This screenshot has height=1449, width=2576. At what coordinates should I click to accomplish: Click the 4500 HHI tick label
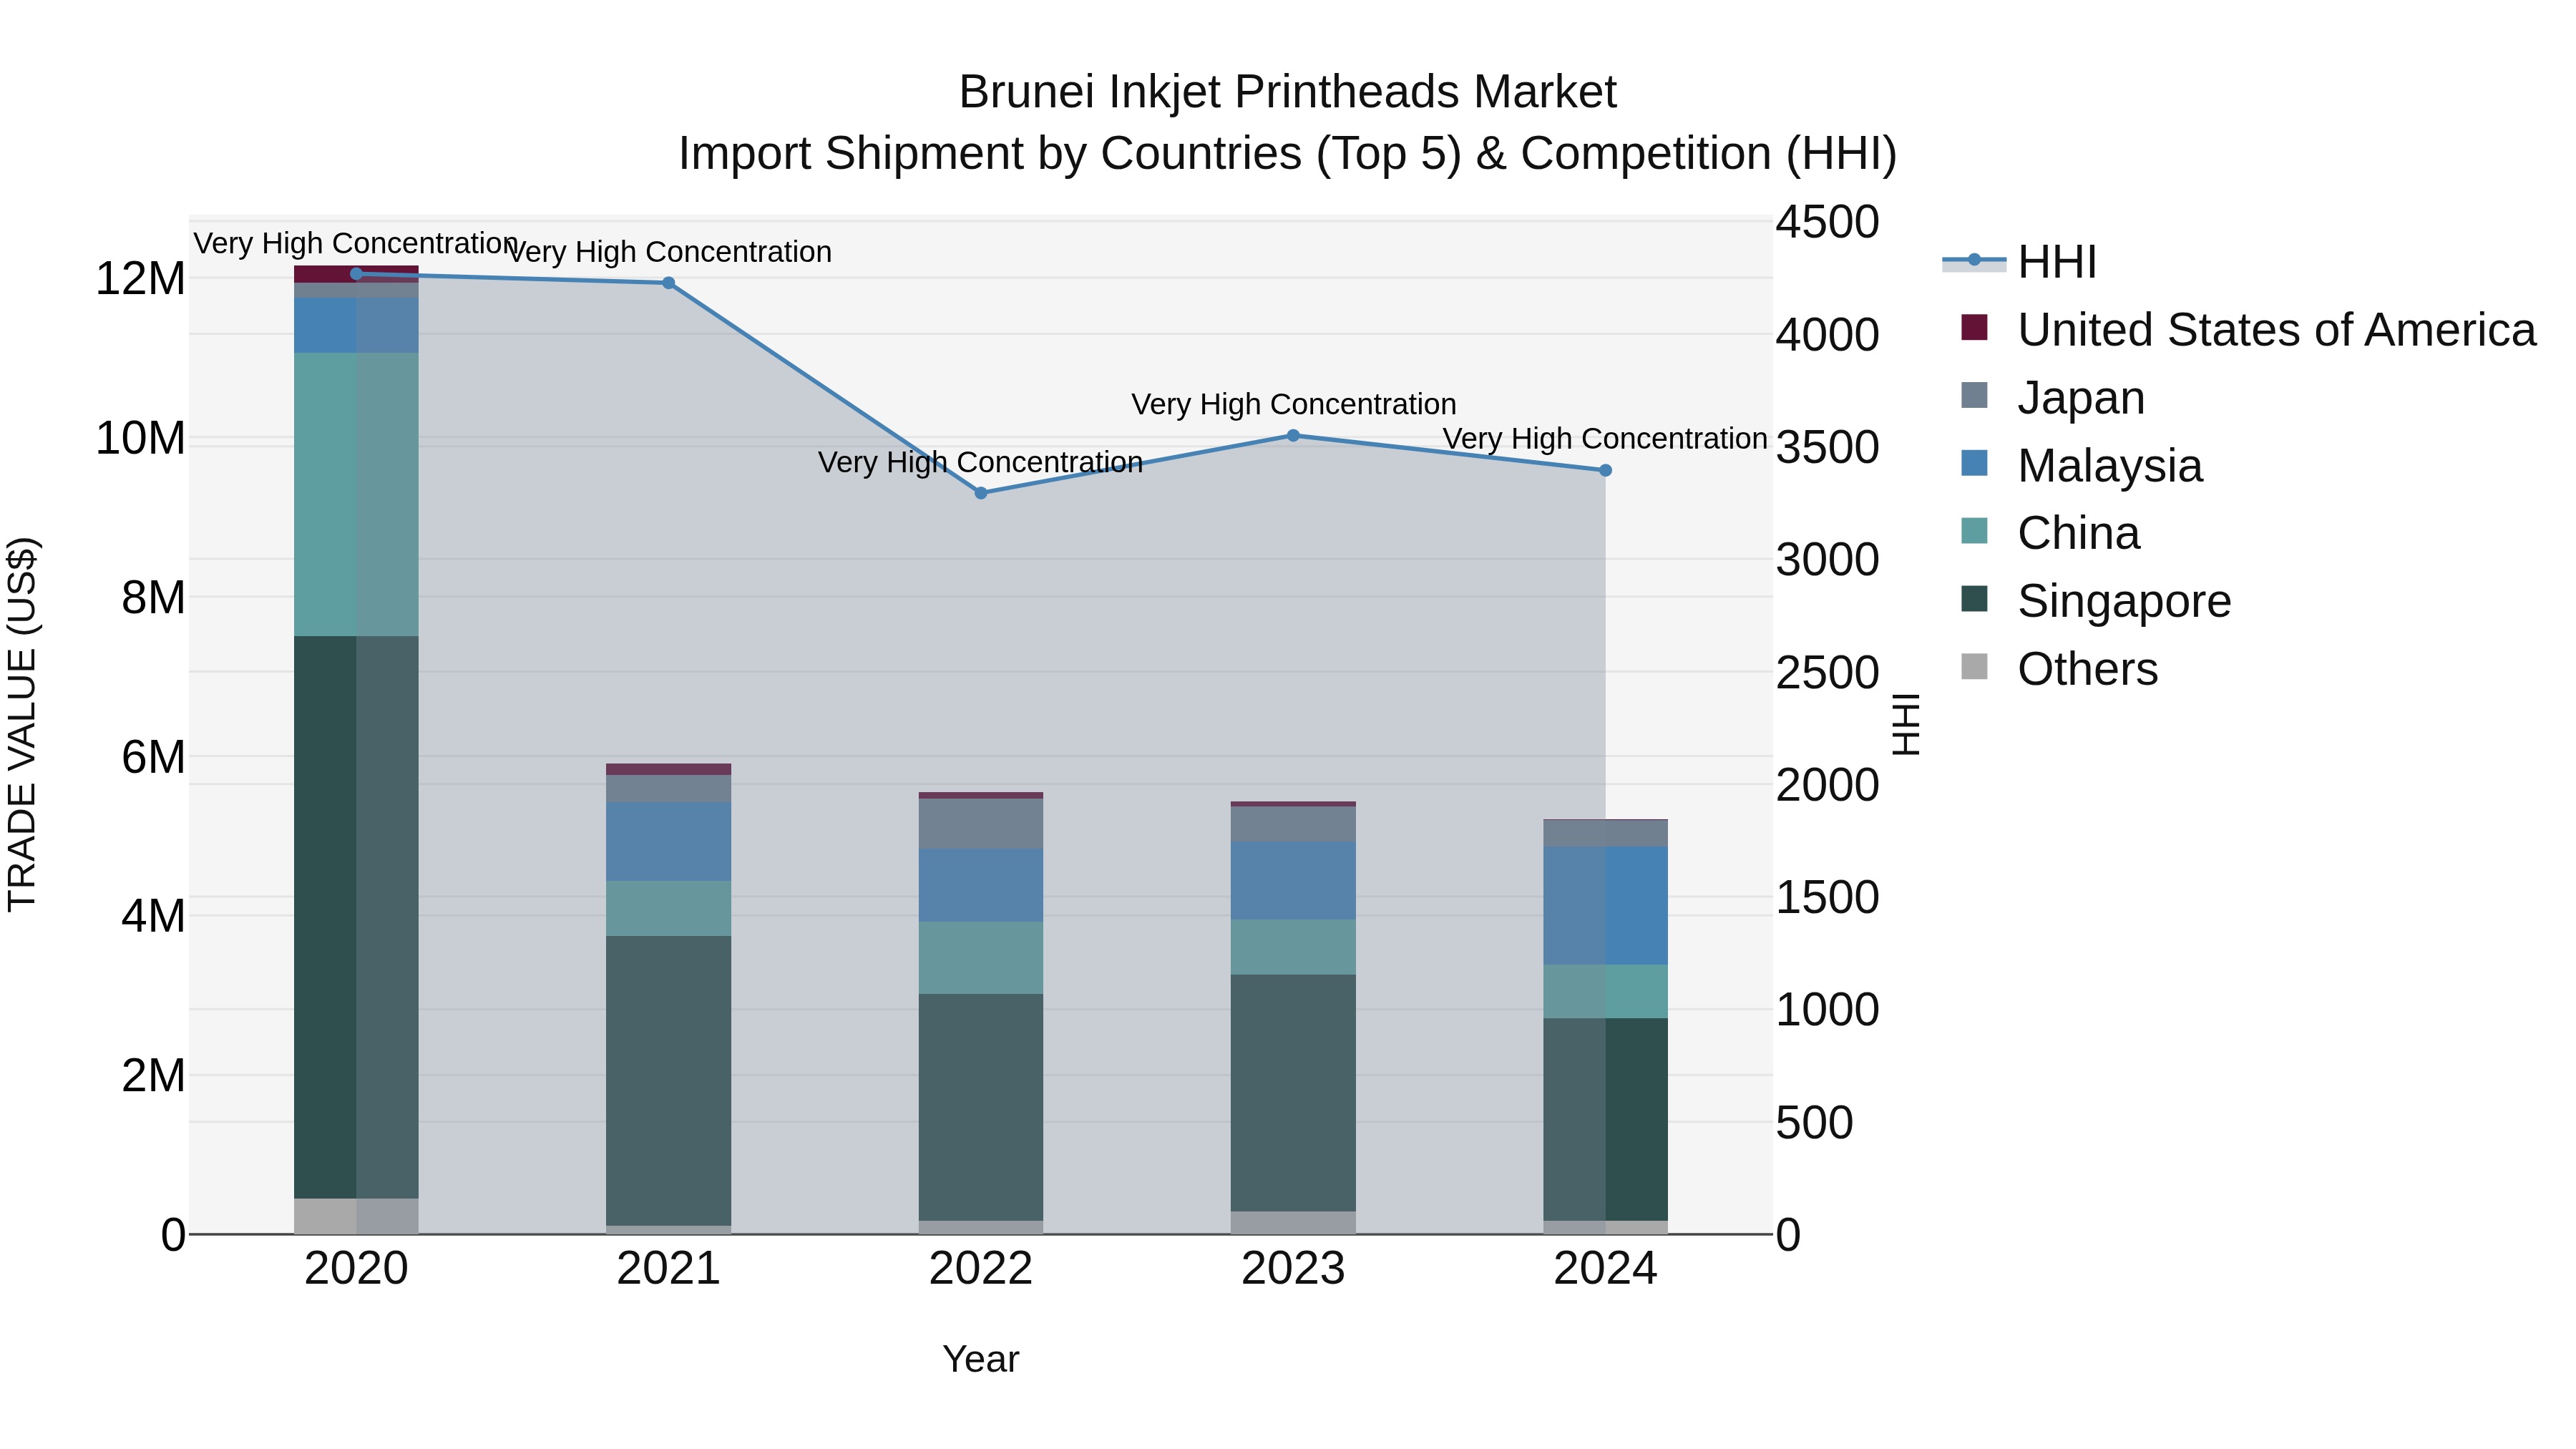(1827, 222)
